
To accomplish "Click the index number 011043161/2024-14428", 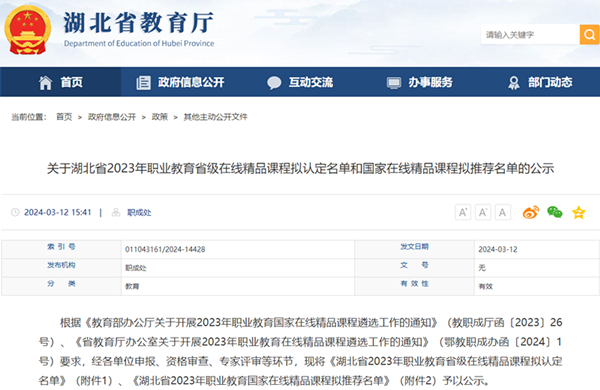I will [x=165, y=250].
